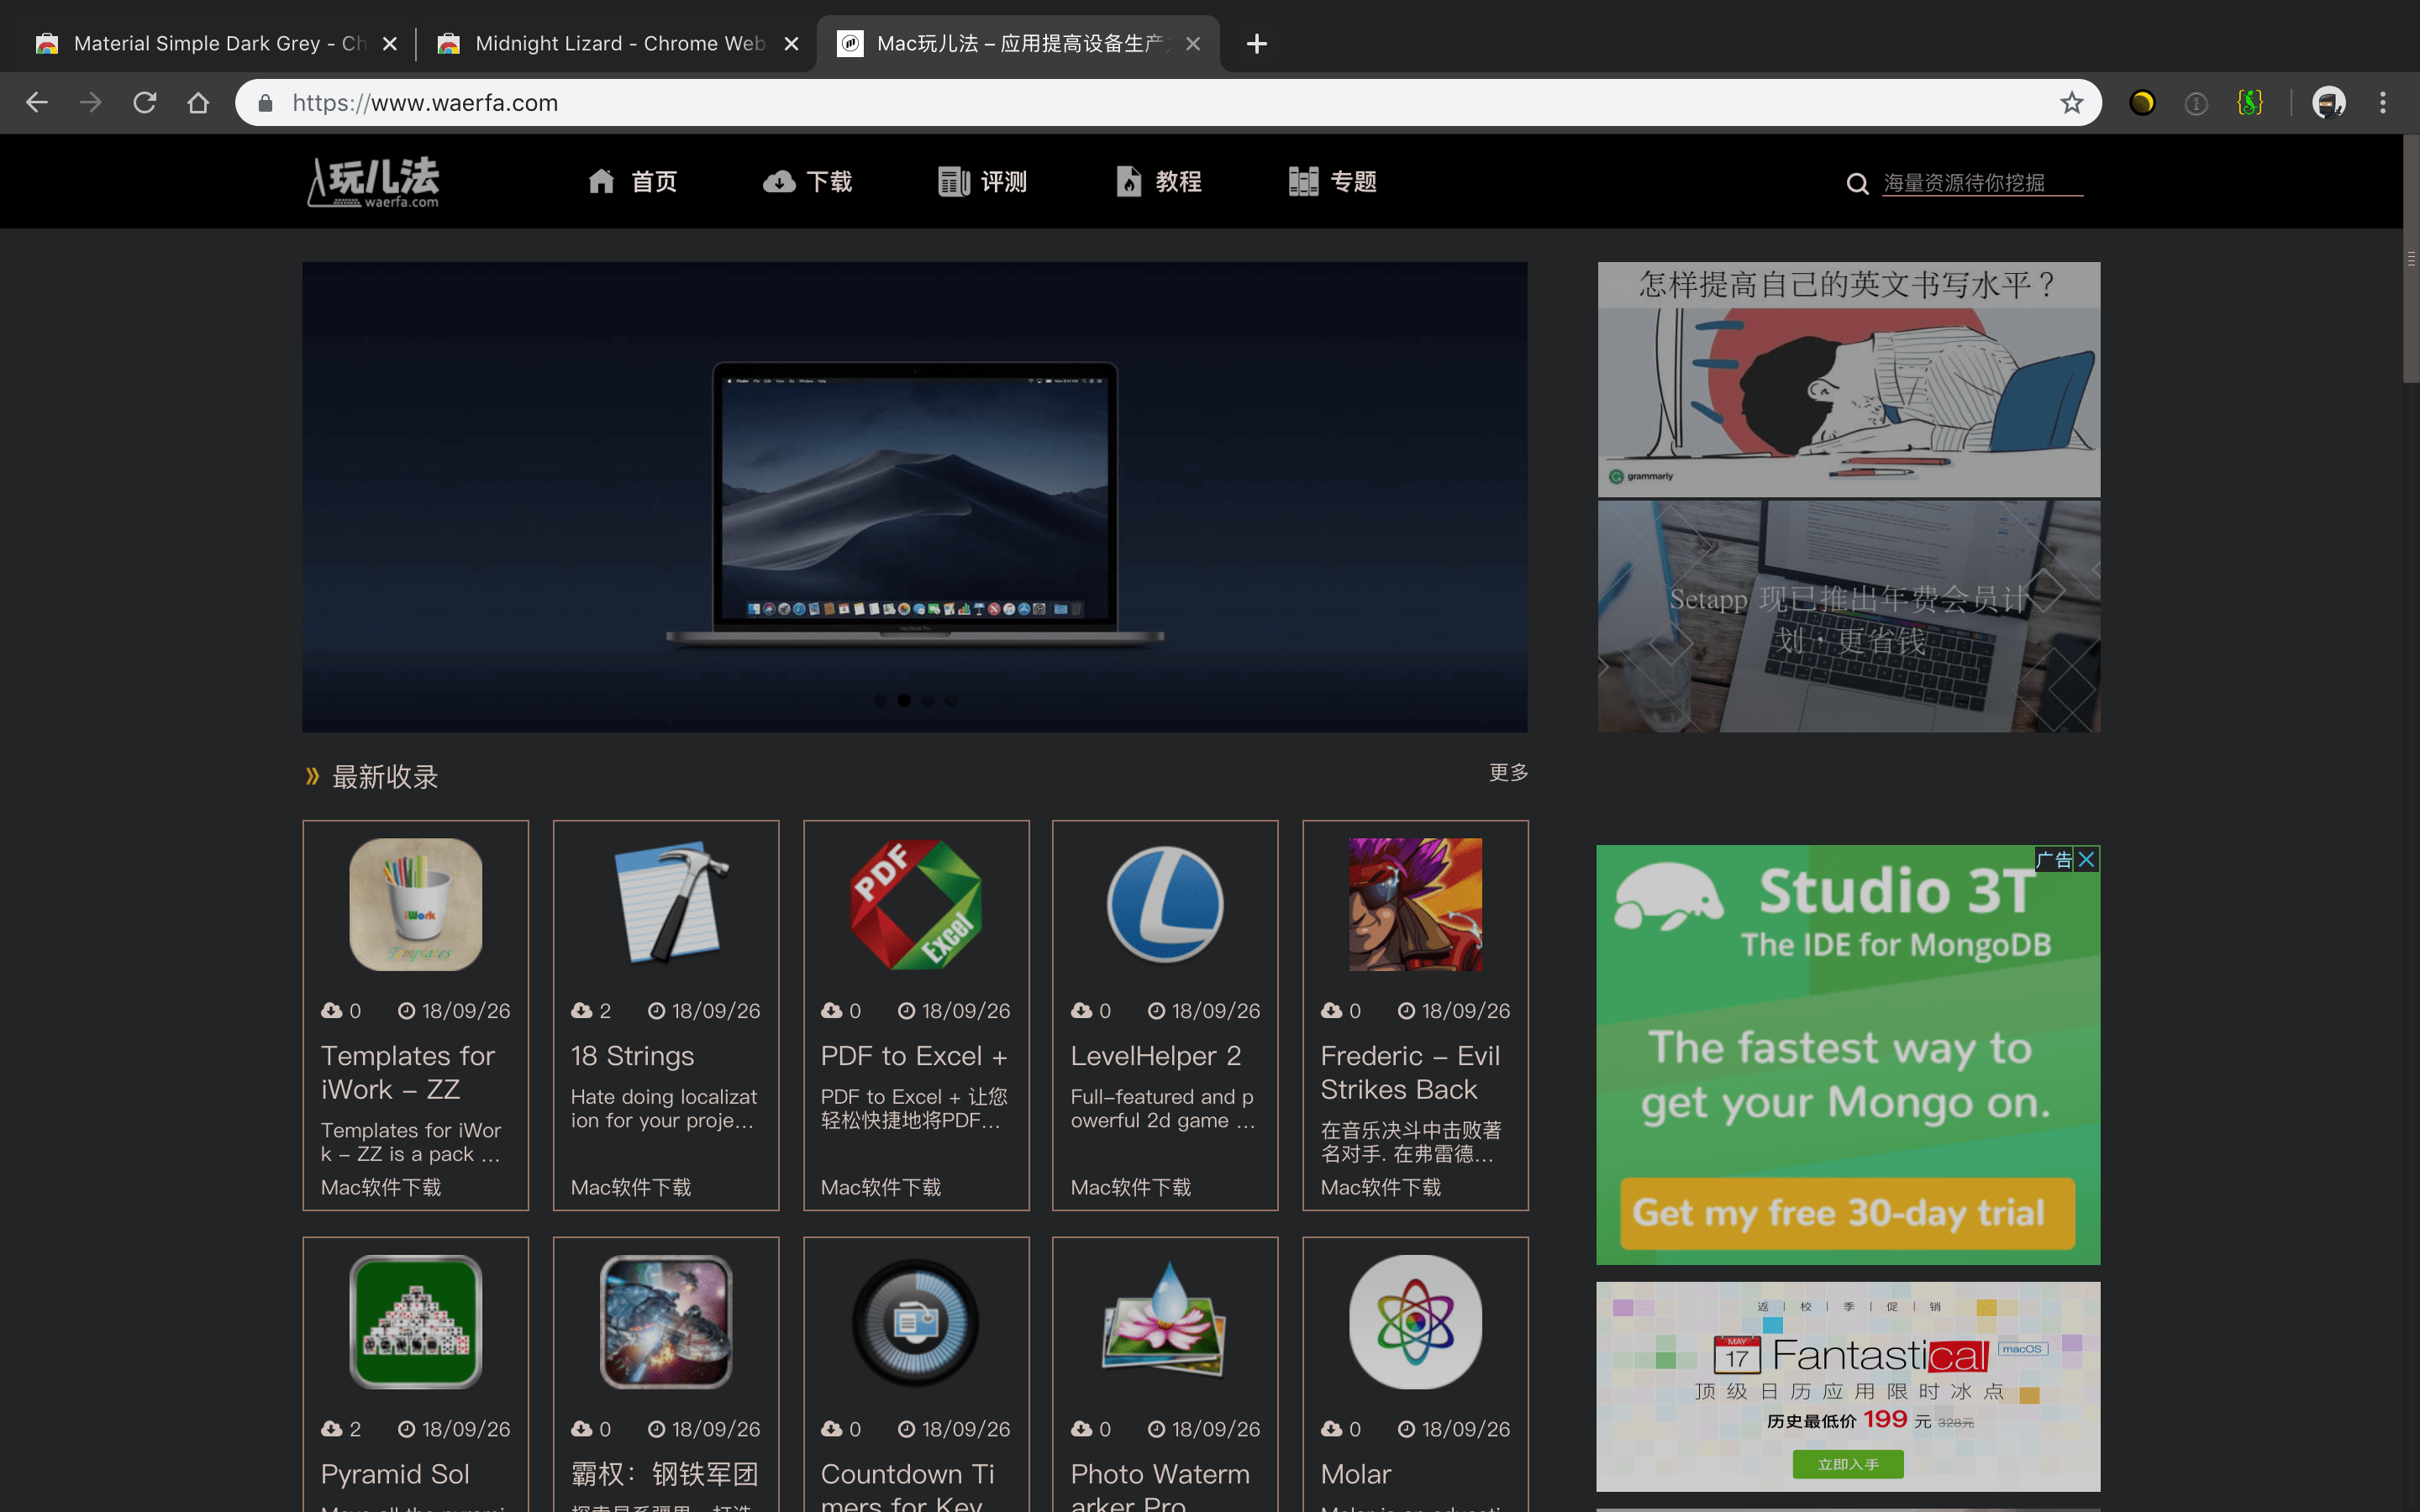Click the LevelHelper 2 app icon

pyautogui.click(x=1165, y=904)
